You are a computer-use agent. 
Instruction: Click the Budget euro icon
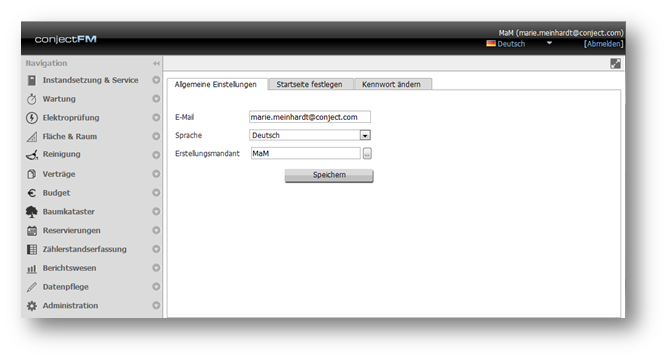click(x=32, y=193)
